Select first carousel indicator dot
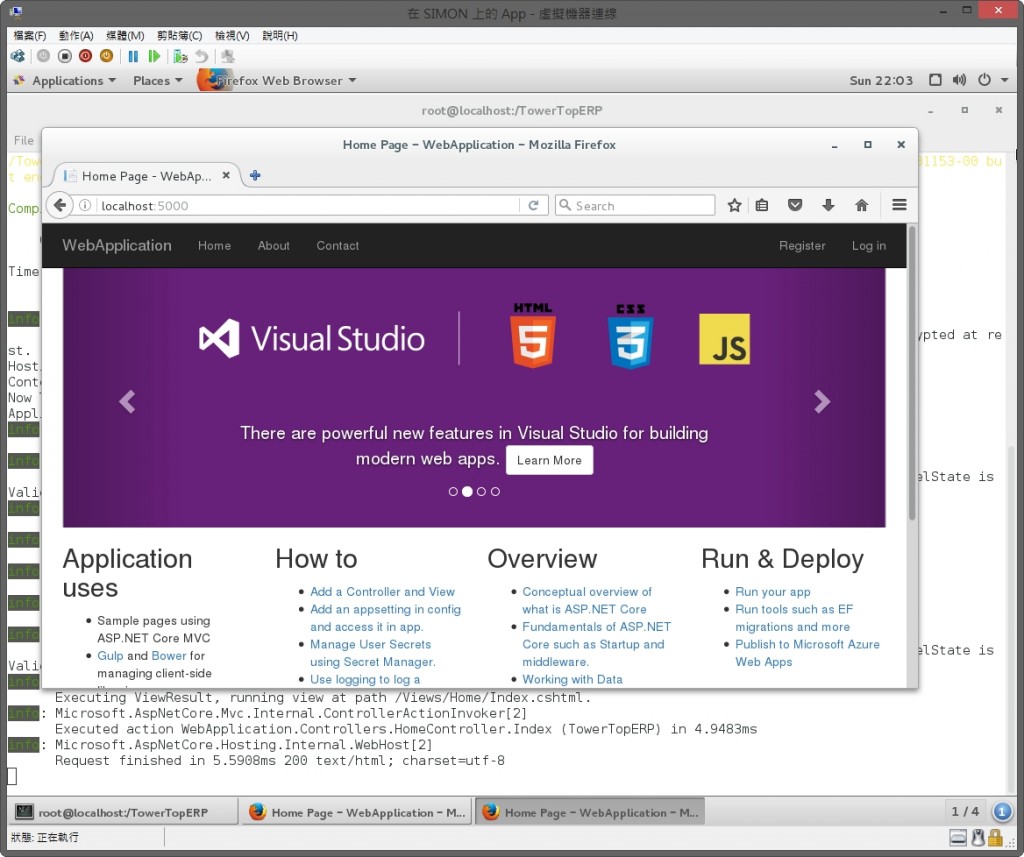Screen dimensions: 1024x857 coord(453,491)
